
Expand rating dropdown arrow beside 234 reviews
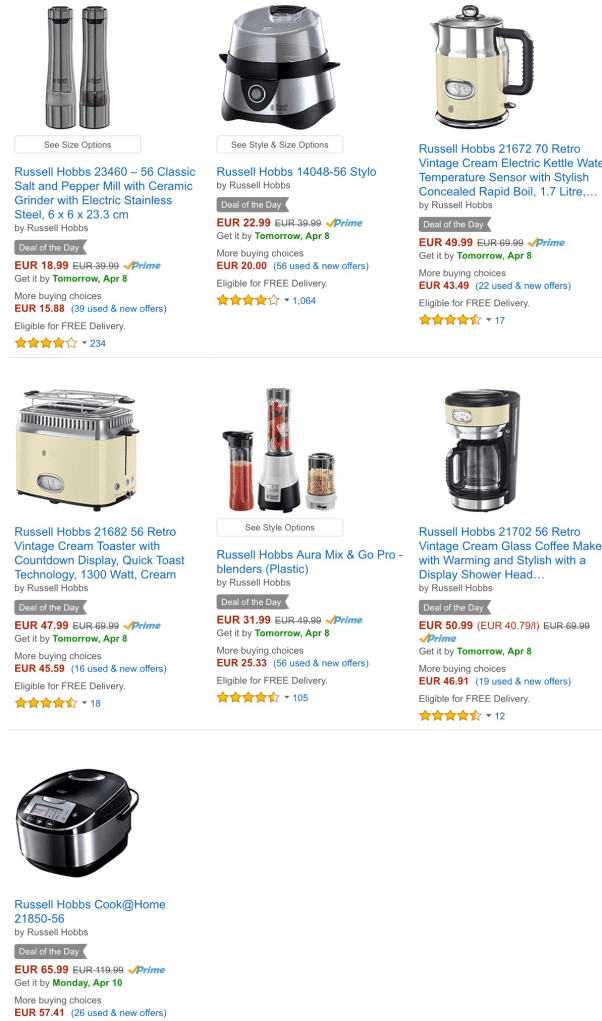(84, 343)
